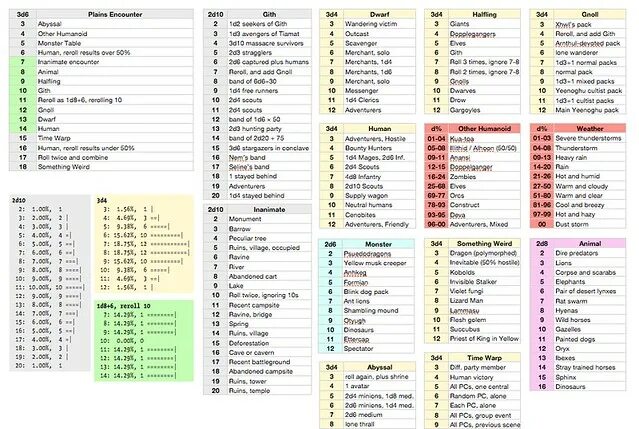The height and width of the screenshot is (429, 639).
Task: Select the green highlighted cell numbered 10
Action: click(22, 90)
